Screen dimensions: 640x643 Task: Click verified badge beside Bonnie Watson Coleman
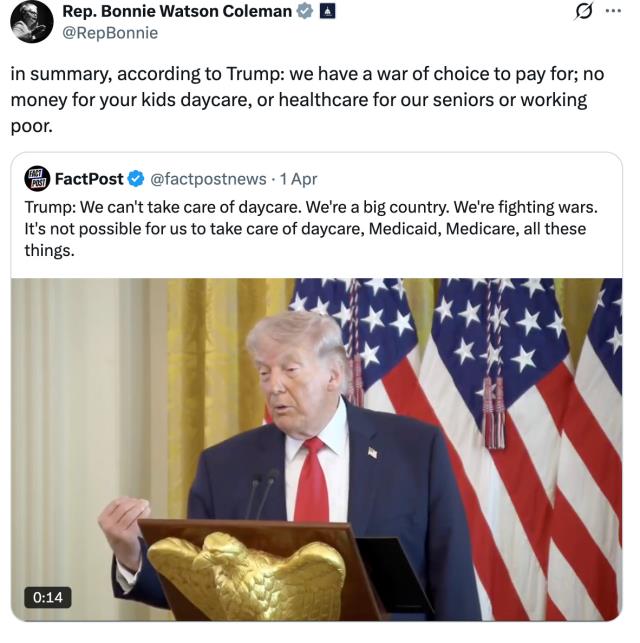tap(305, 11)
